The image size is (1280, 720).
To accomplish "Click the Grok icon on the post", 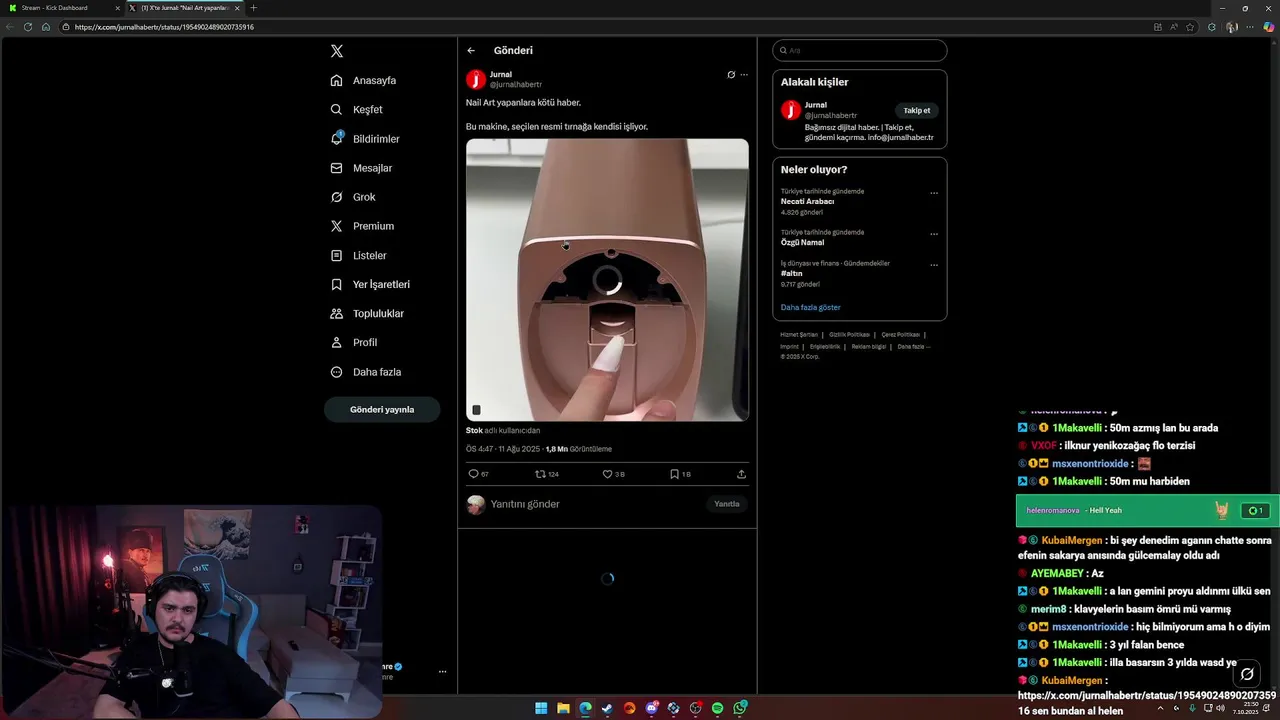I will [x=731, y=75].
